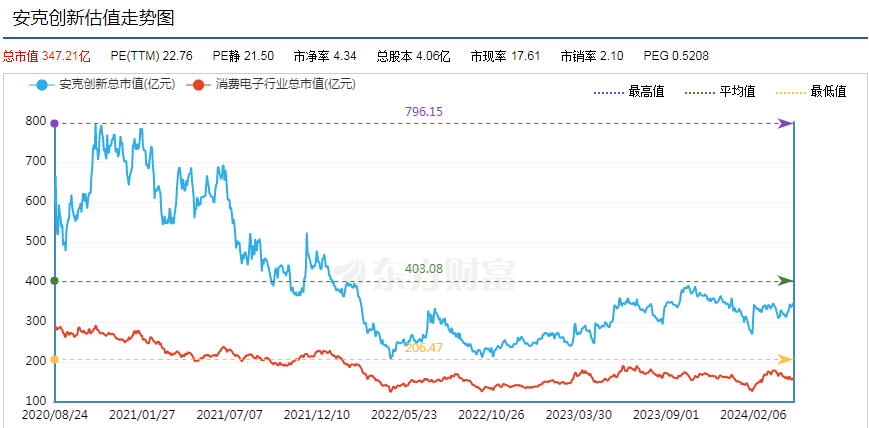Screen dimensions: 869x428
Task: Select the yellow dot at the 200 axis mark
Action: [54, 359]
